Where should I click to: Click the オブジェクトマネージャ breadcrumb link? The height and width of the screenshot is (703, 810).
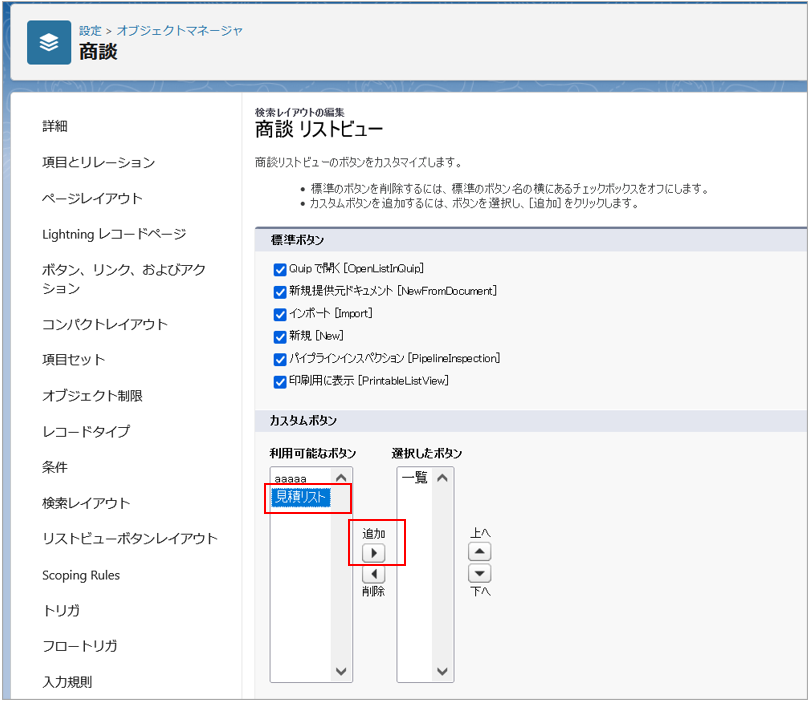coord(180,31)
